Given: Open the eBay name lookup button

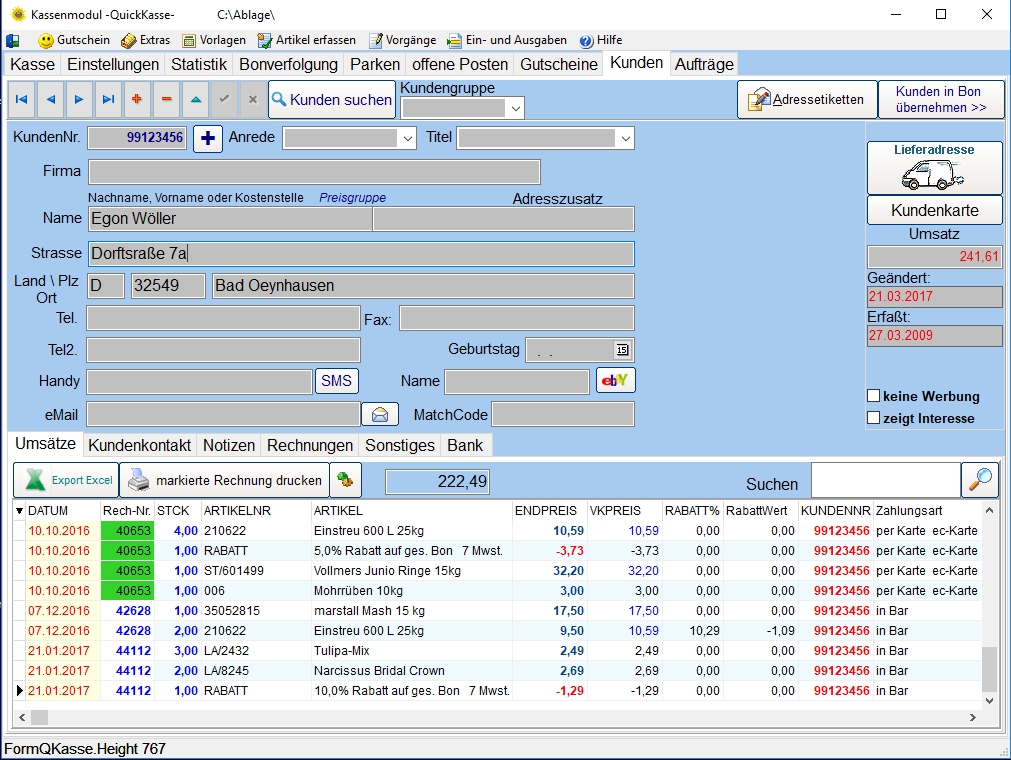Looking at the screenshot, I should (615, 380).
